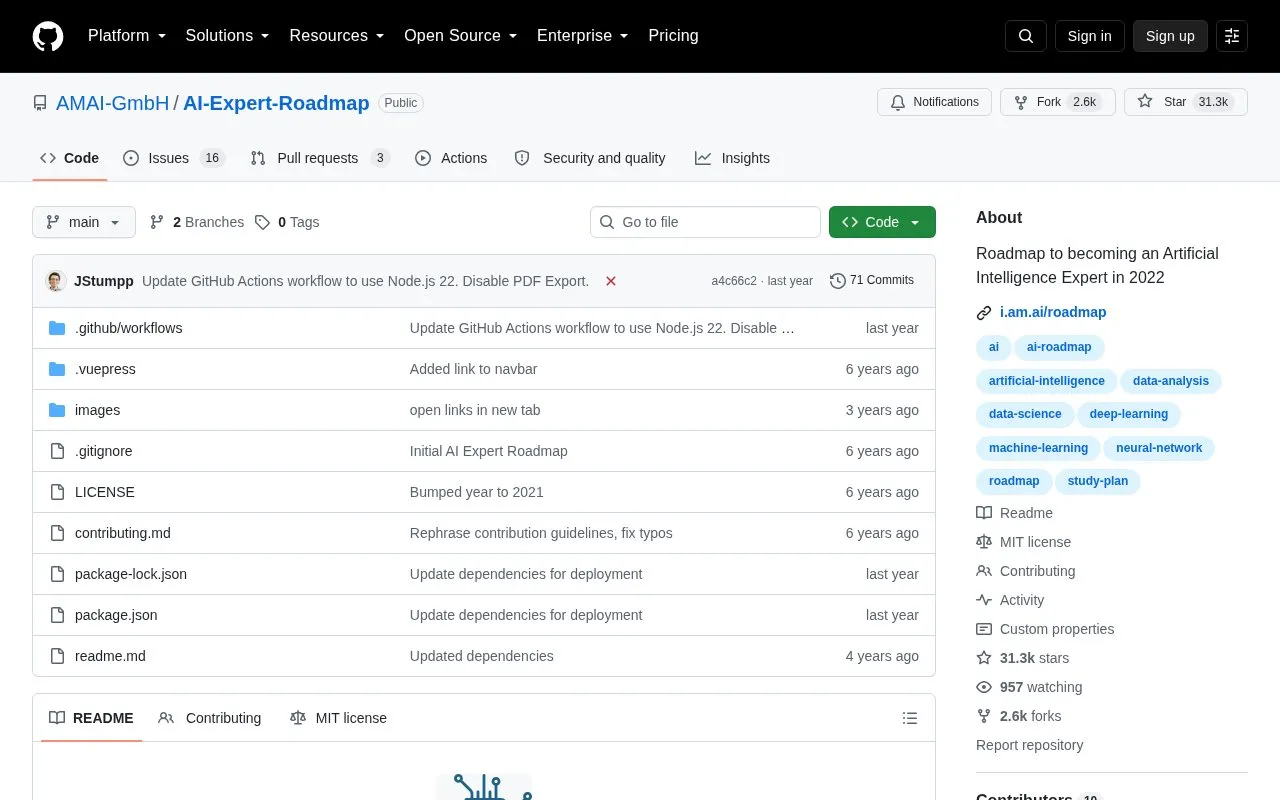The height and width of the screenshot is (800, 1280).
Task: Go to the Pricing page
Action: point(673,35)
